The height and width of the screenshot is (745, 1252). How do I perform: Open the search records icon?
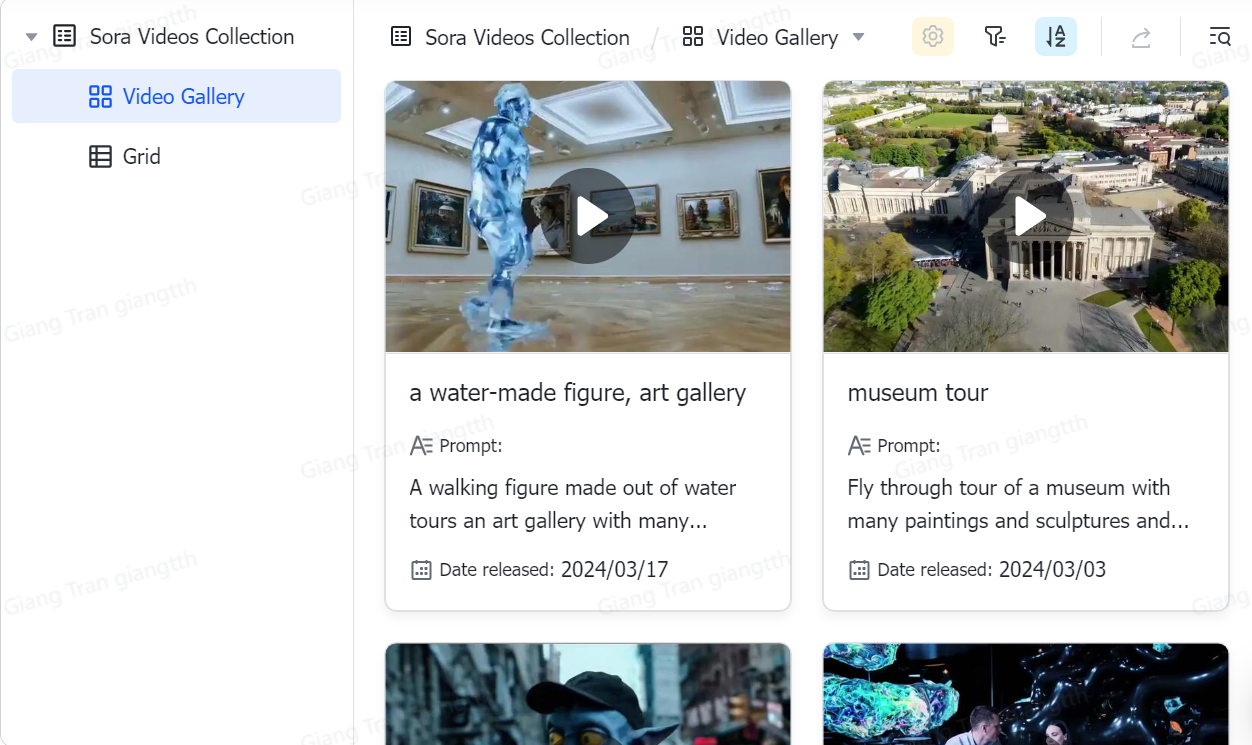click(1220, 36)
